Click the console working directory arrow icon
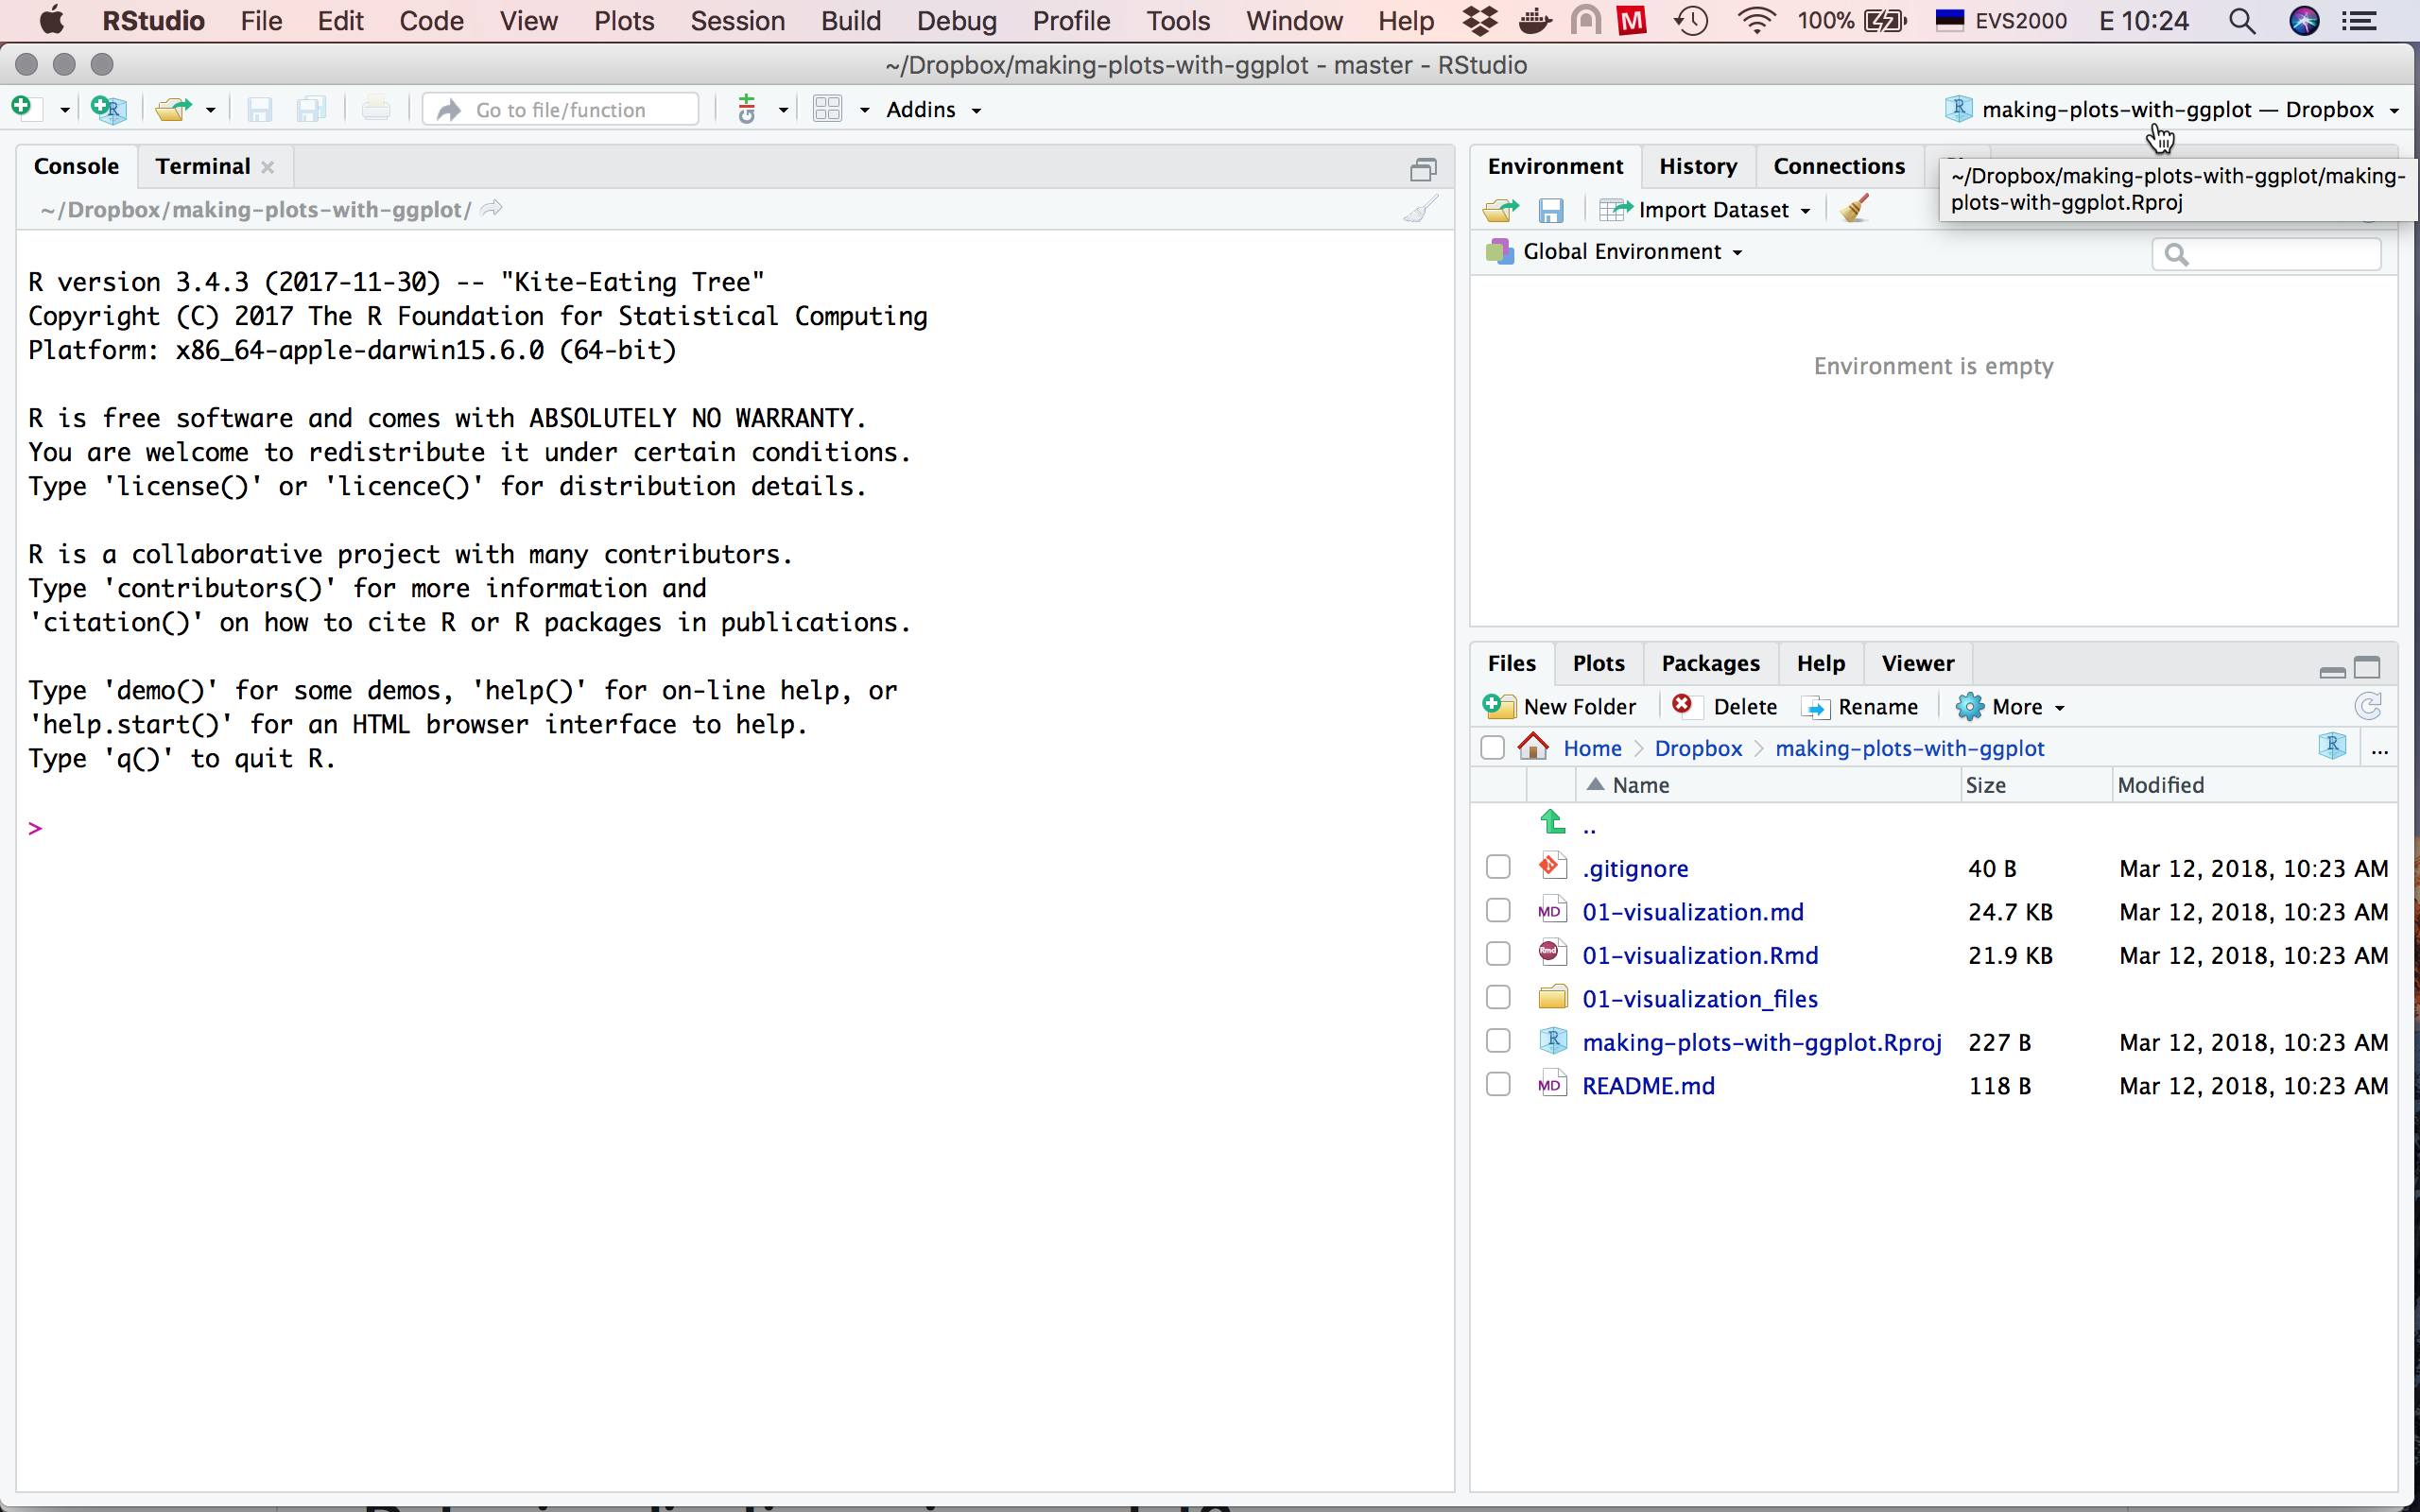2420x1512 pixels. click(492, 209)
